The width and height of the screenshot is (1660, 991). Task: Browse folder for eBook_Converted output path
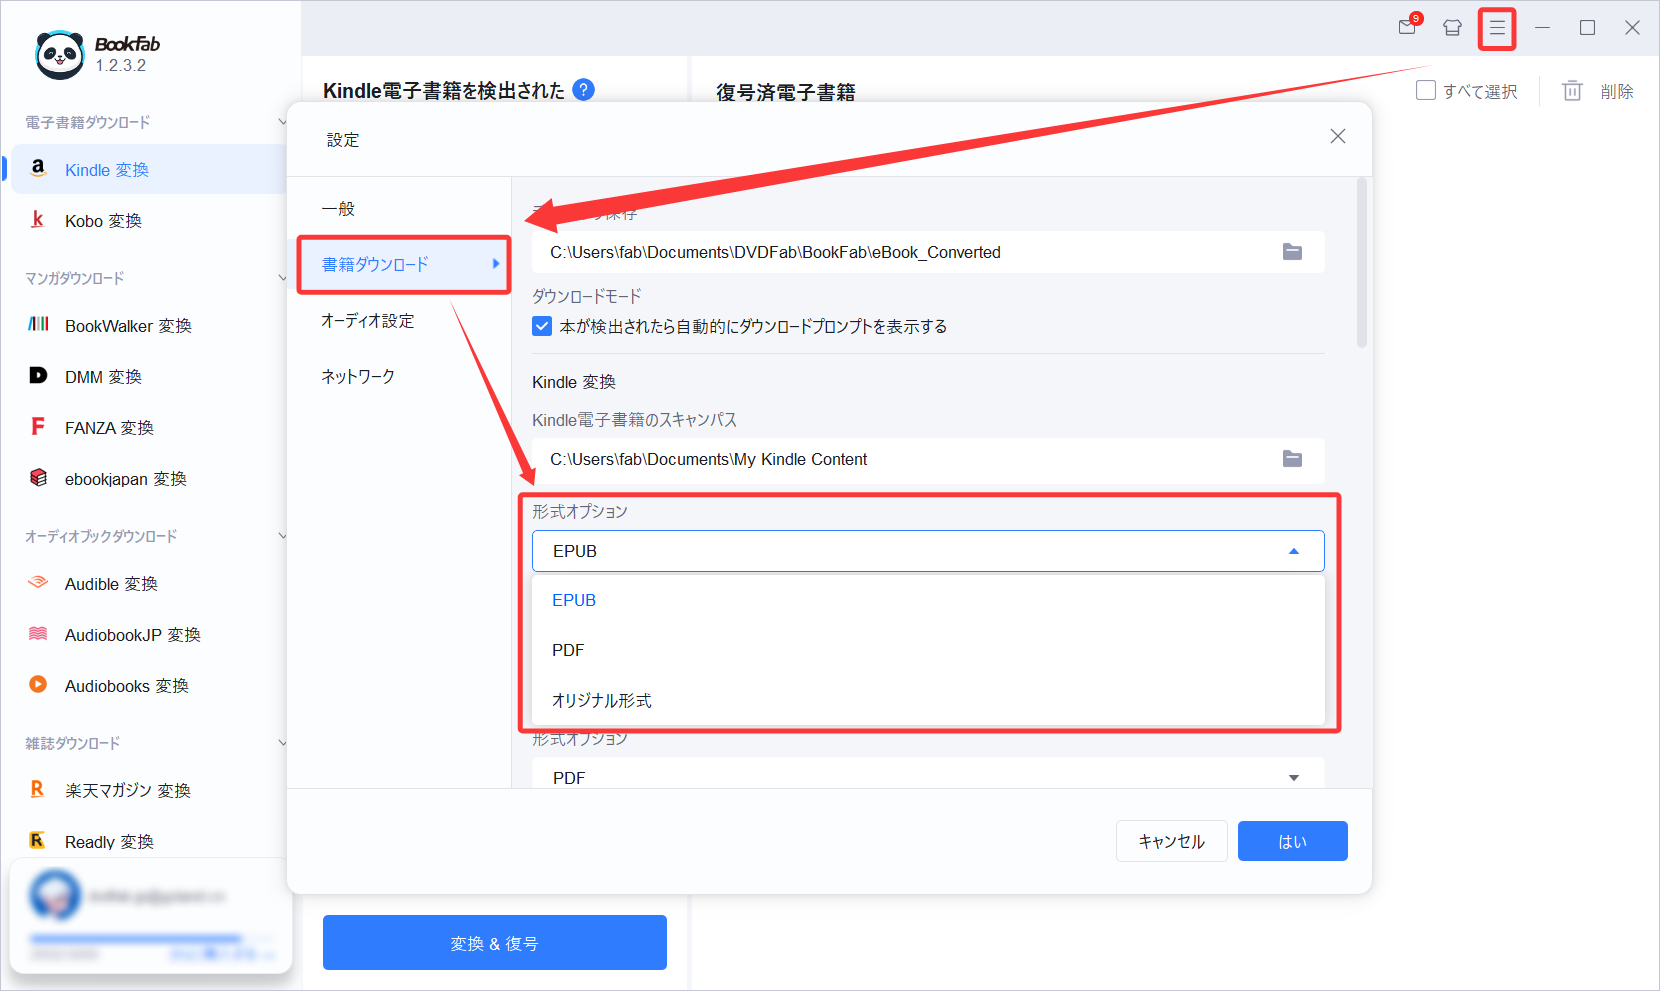(1292, 252)
